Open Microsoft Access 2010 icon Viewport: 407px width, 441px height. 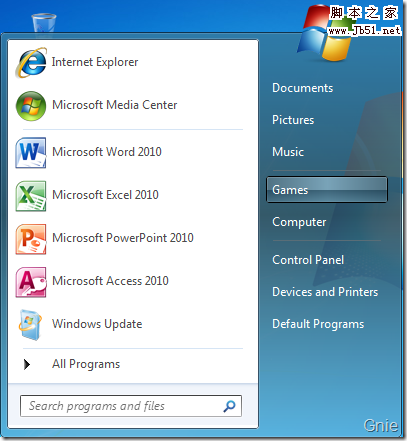[x=31, y=282]
